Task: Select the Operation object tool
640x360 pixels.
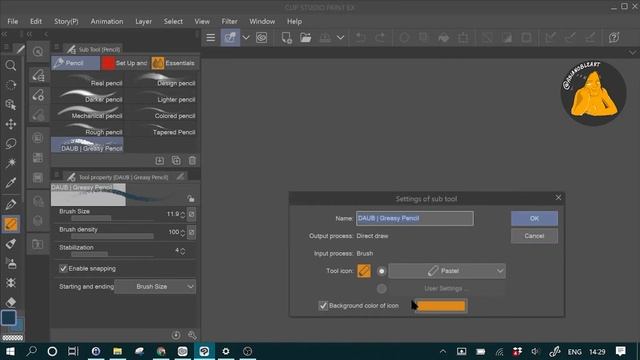Action: tap(11, 104)
